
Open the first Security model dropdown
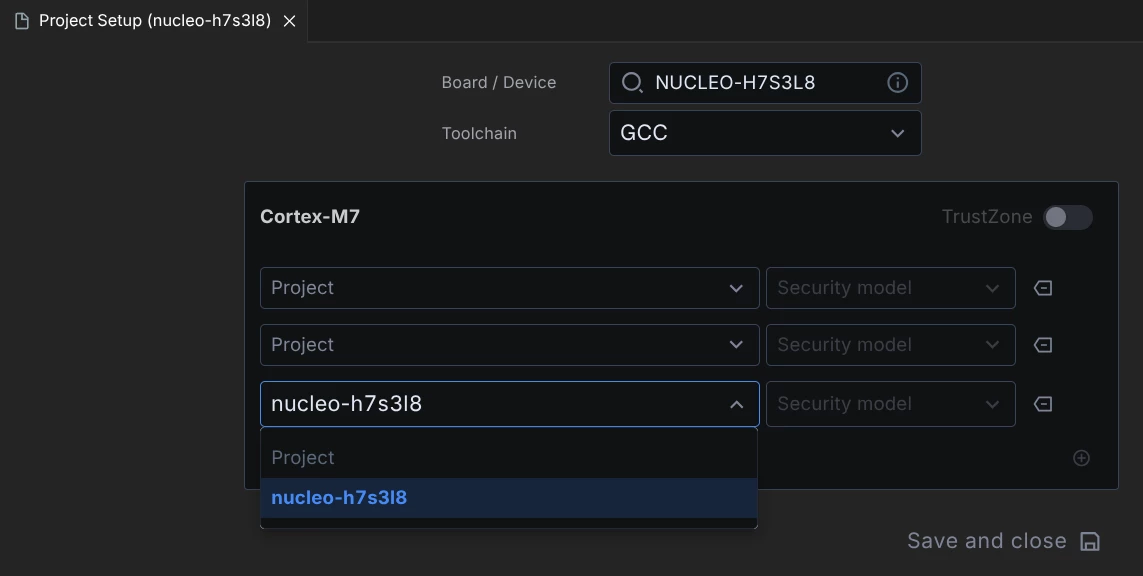(x=891, y=288)
